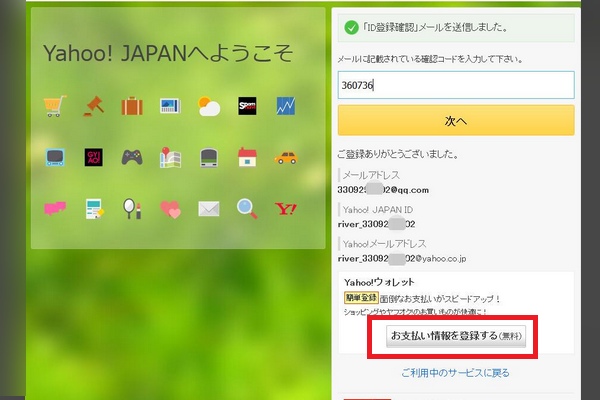The height and width of the screenshot is (400, 600).
Task: Click the news newspaper icon
Action: point(170,105)
